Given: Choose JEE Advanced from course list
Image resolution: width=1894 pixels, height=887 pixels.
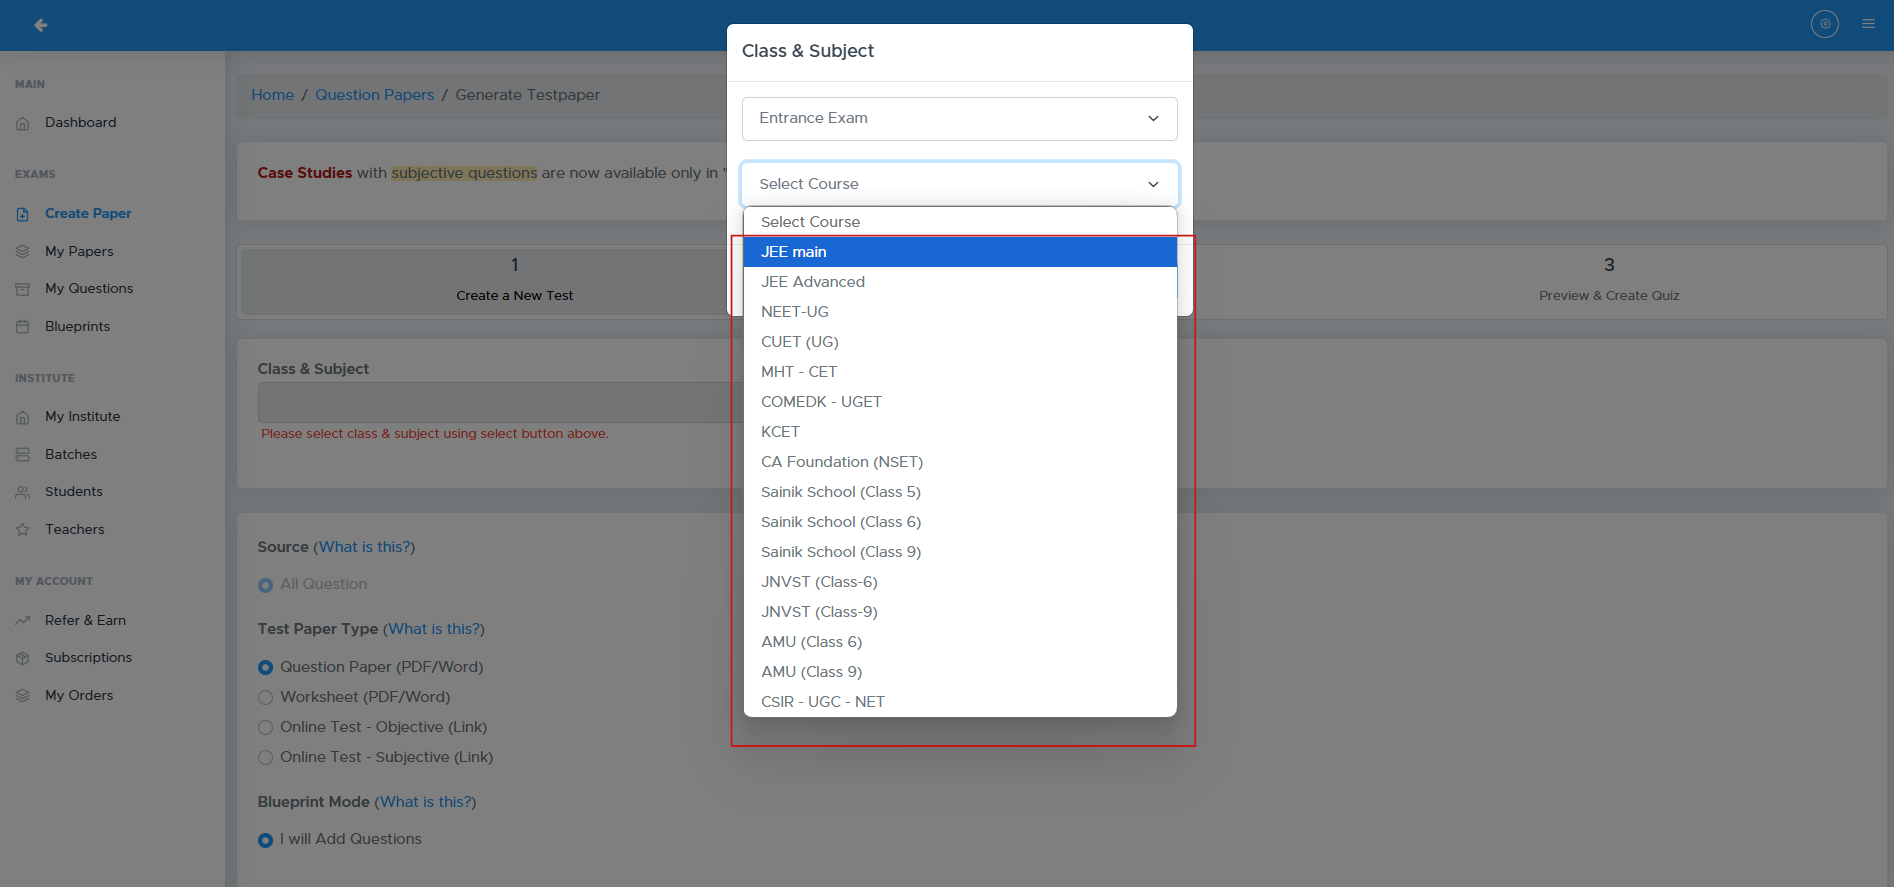Looking at the screenshot, I should point(813,282).
